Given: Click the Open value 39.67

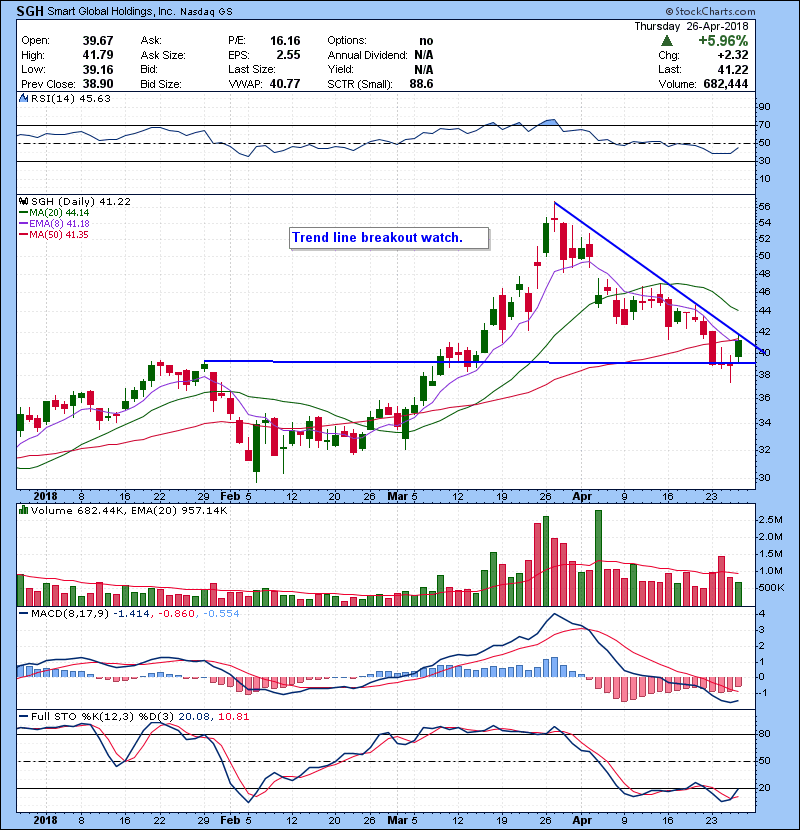Looking at the screenshot, I should (x=97, y=40).
